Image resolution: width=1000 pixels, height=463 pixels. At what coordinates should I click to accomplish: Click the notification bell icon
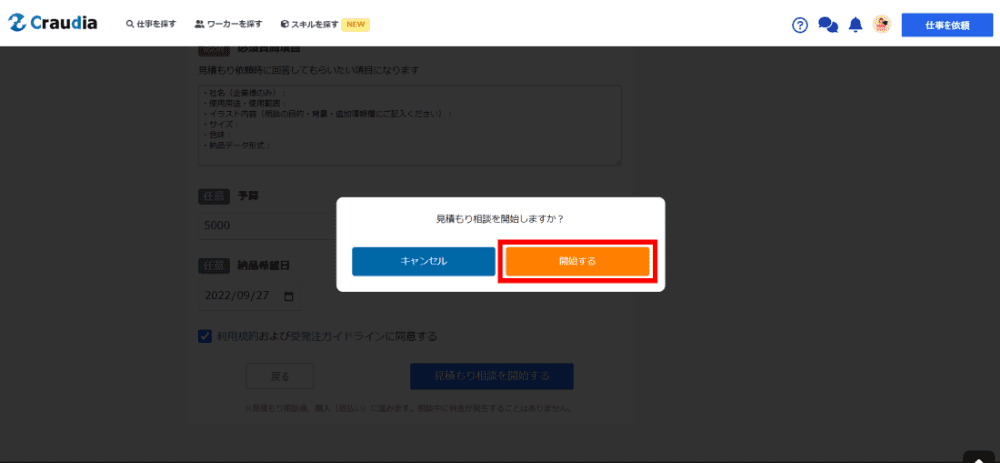(855, 25)
